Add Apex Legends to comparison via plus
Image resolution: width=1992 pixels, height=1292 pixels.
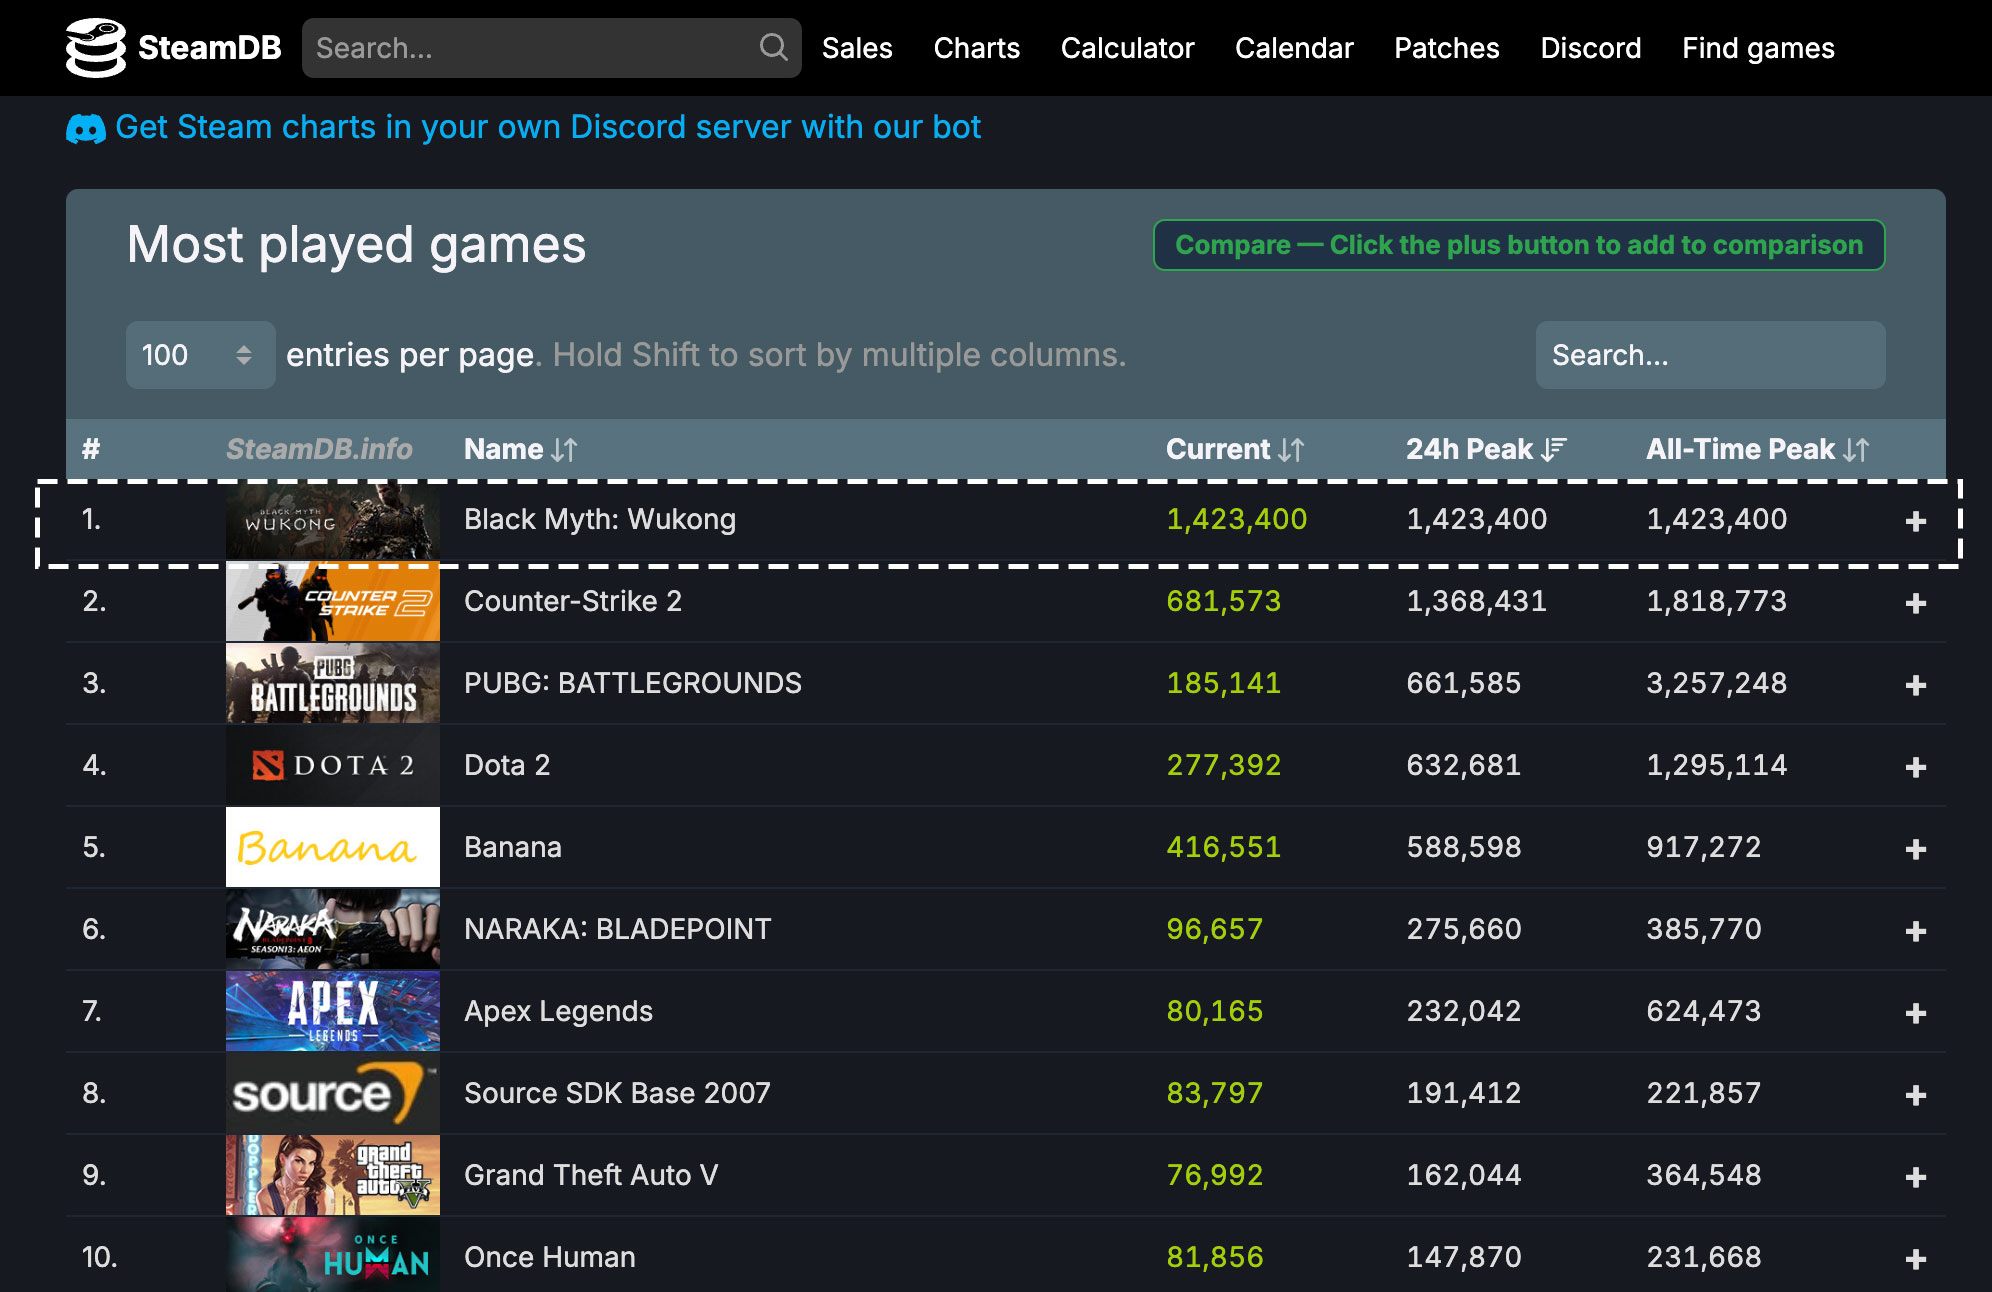1915,1013
